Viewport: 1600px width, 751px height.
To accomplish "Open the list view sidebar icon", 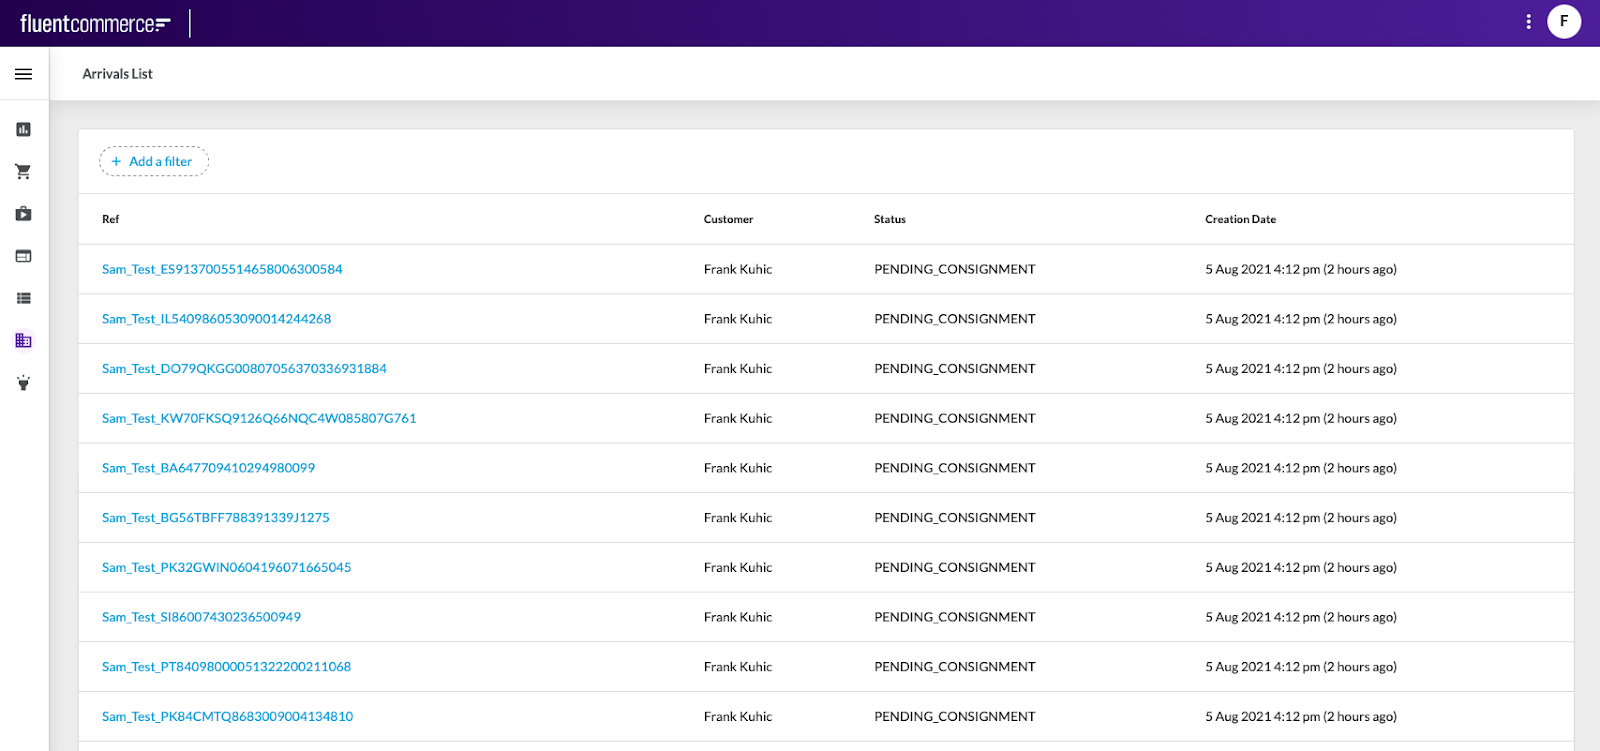I will (x=23, y=298).
